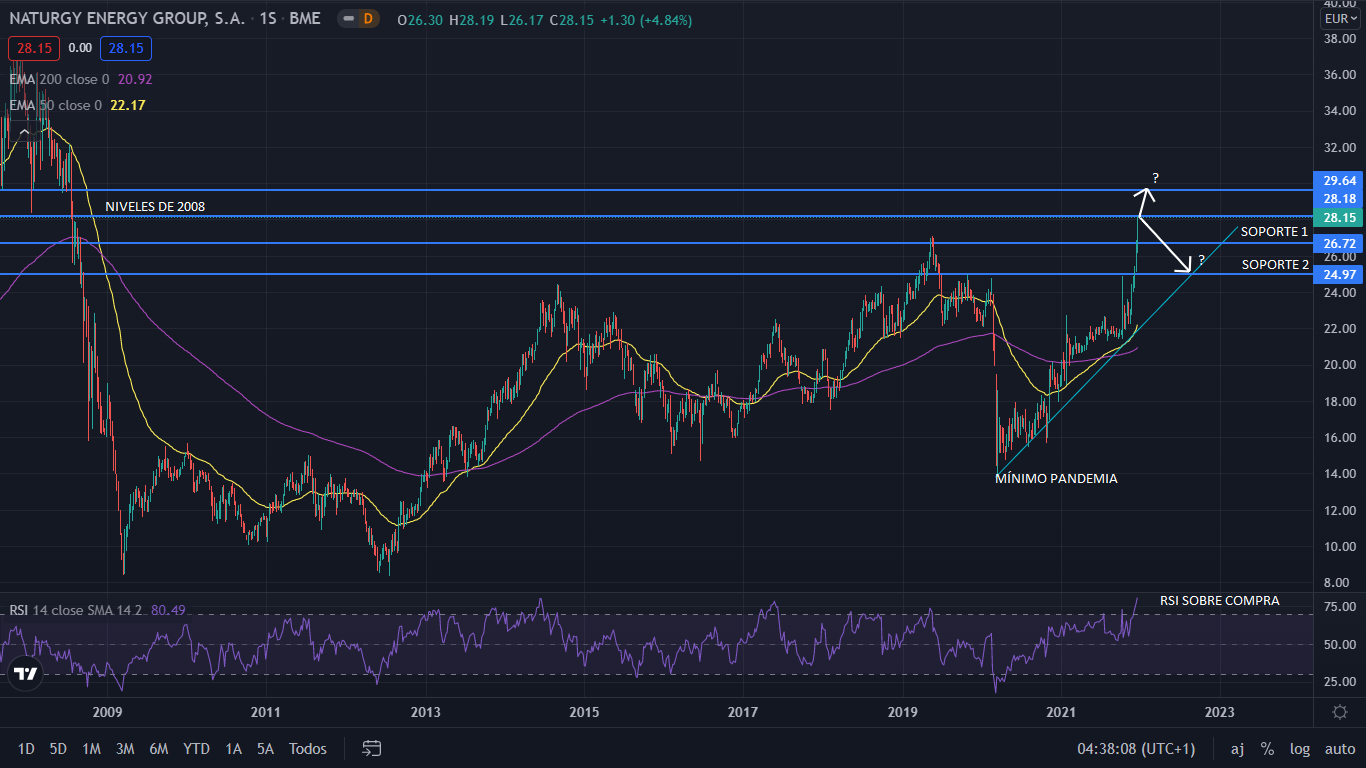Image resolution: width=1366 pixels, height=768 pixels.
Task: Select the 1D time range
Action: [26, 748]
